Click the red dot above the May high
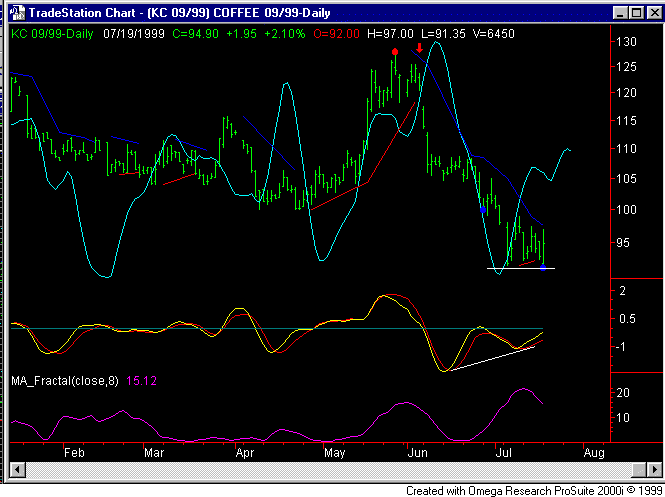 (395, 51)
